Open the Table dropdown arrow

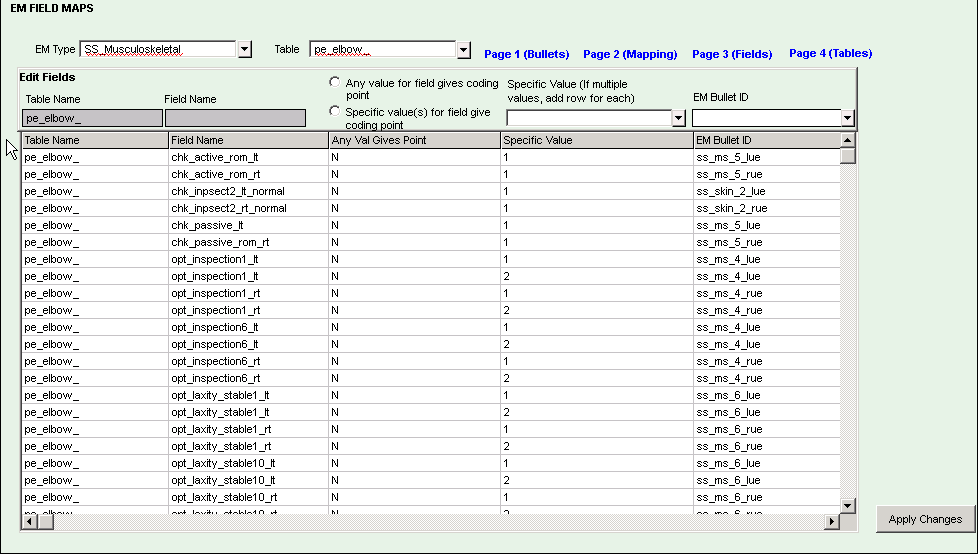click(x=463, y=50)
